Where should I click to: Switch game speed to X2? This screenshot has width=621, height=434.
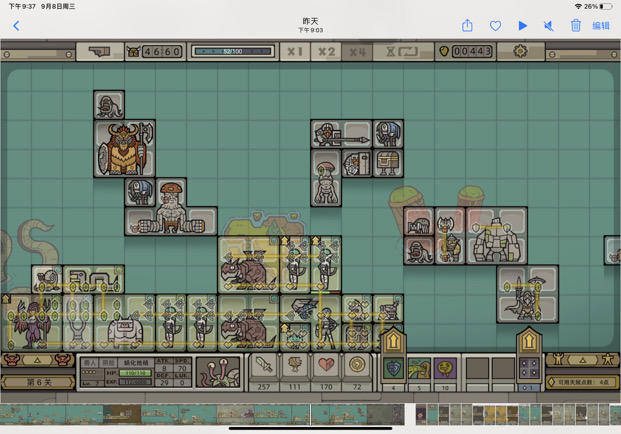tap(326, 51)
